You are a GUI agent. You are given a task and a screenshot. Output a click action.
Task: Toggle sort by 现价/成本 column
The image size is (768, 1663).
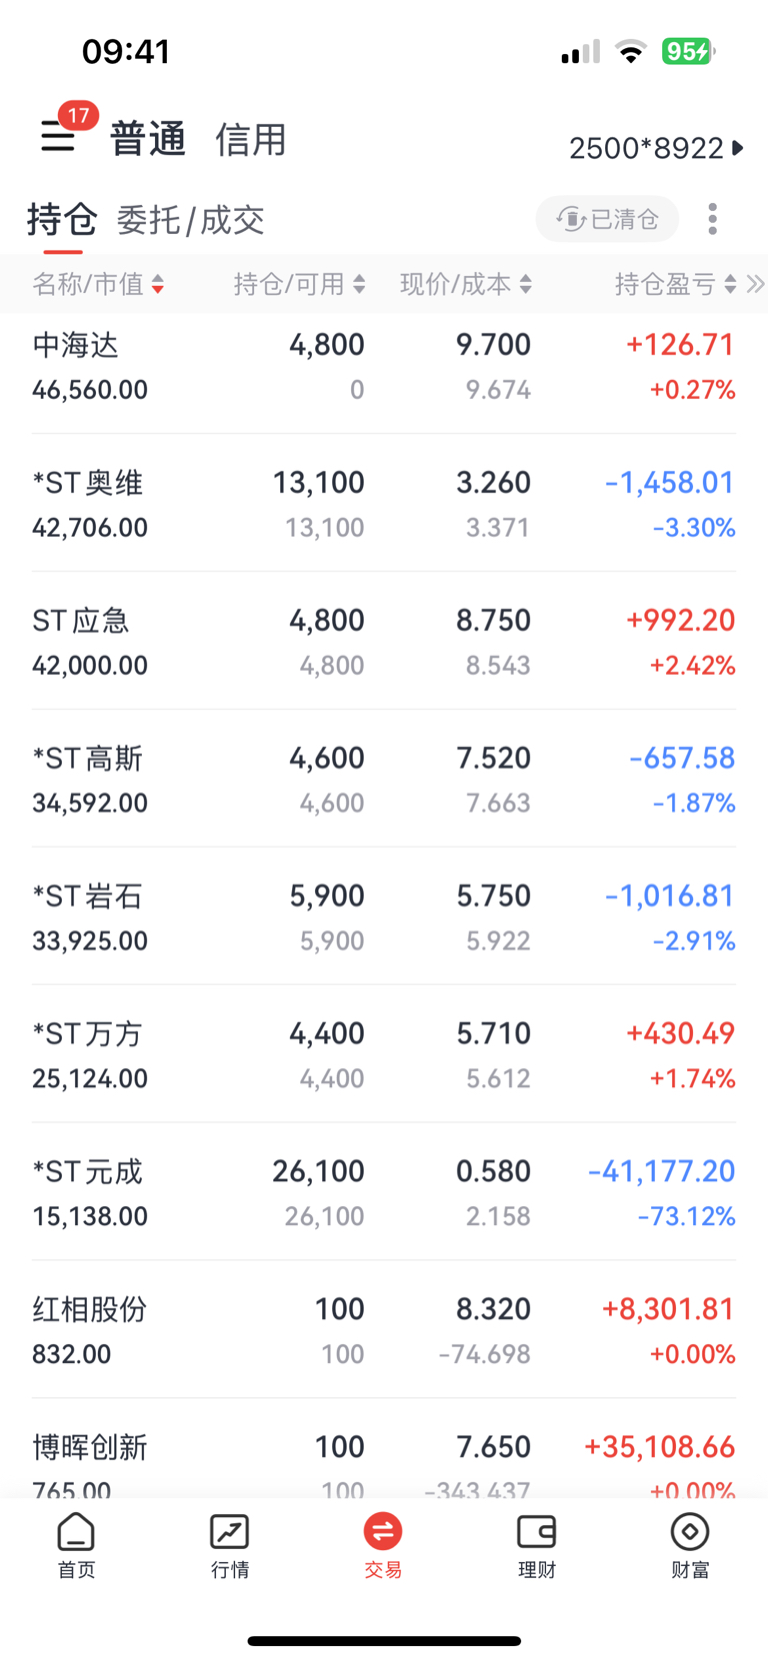(465, 285)
